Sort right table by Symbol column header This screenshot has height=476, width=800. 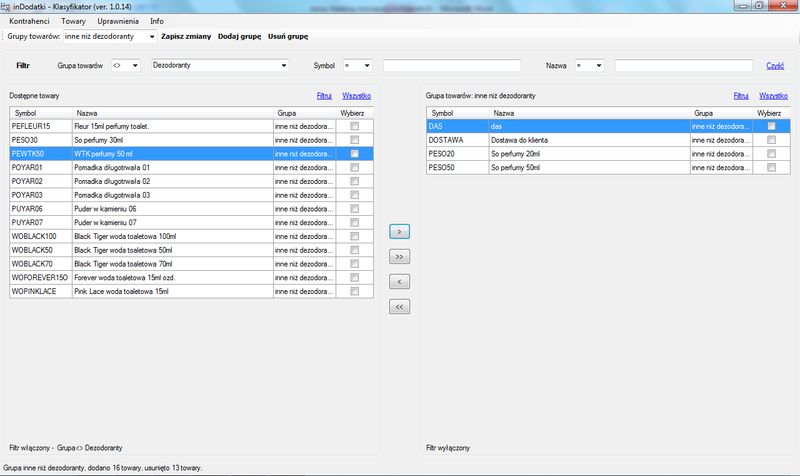pyautogui.click(x=458, y=113)
